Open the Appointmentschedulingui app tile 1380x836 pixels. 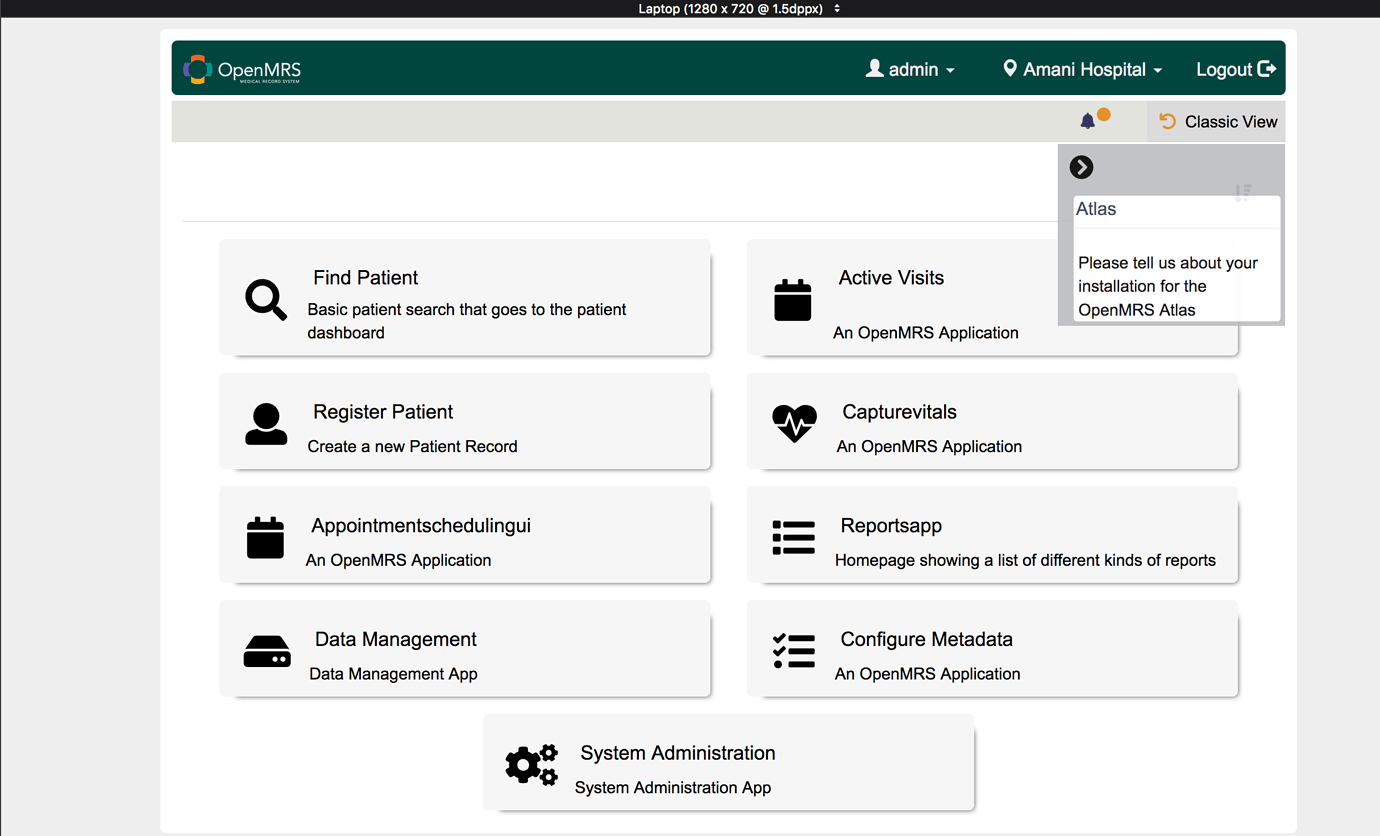tap(465, 535)
